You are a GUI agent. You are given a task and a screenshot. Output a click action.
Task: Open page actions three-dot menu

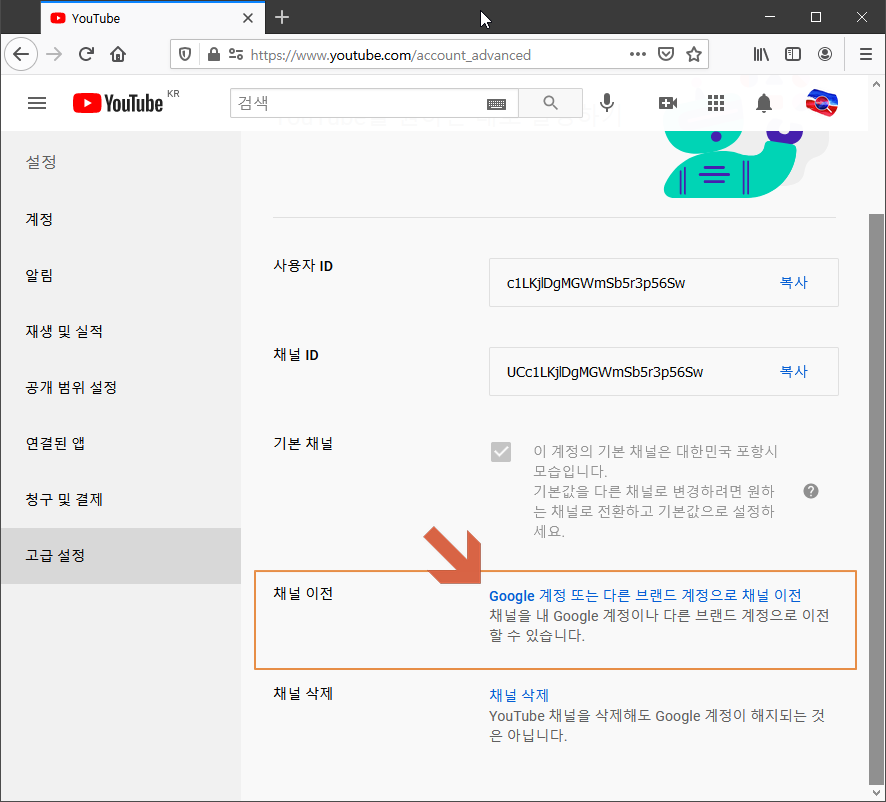point(638,54)
